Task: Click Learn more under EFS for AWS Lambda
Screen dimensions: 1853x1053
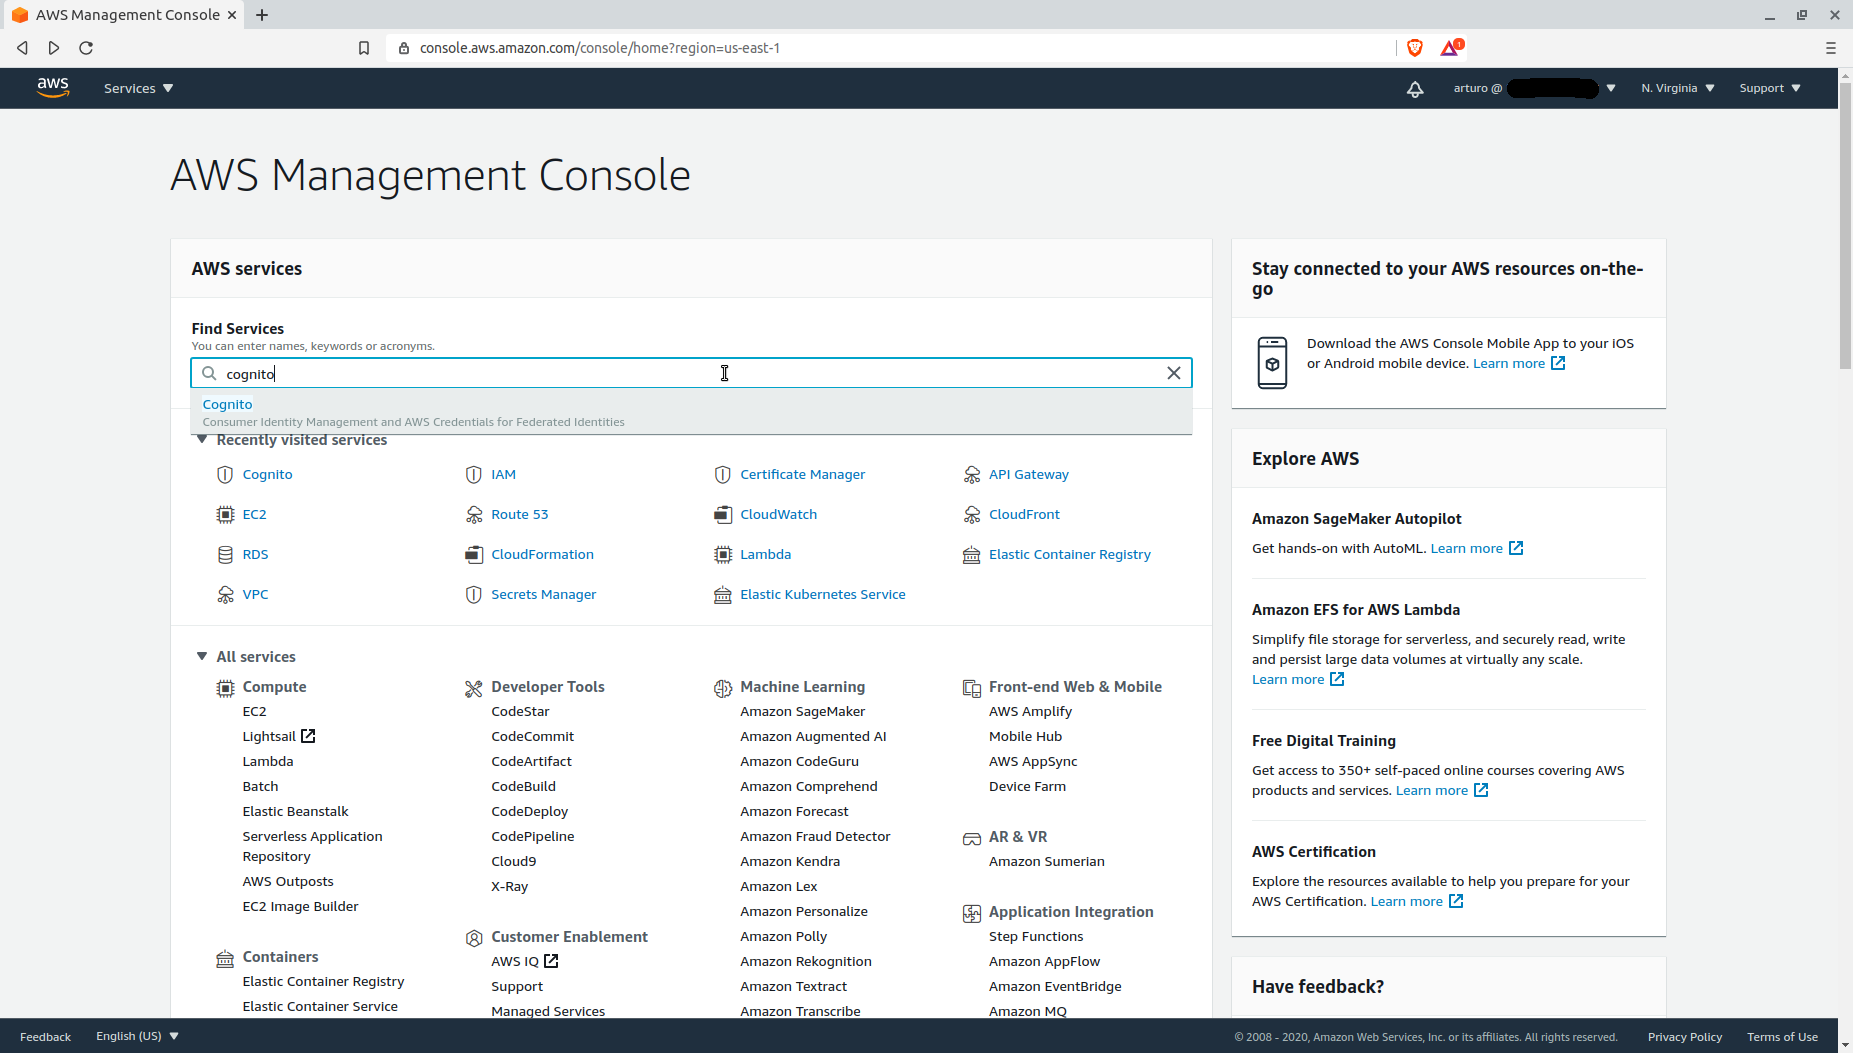Action: point(1298,679)
